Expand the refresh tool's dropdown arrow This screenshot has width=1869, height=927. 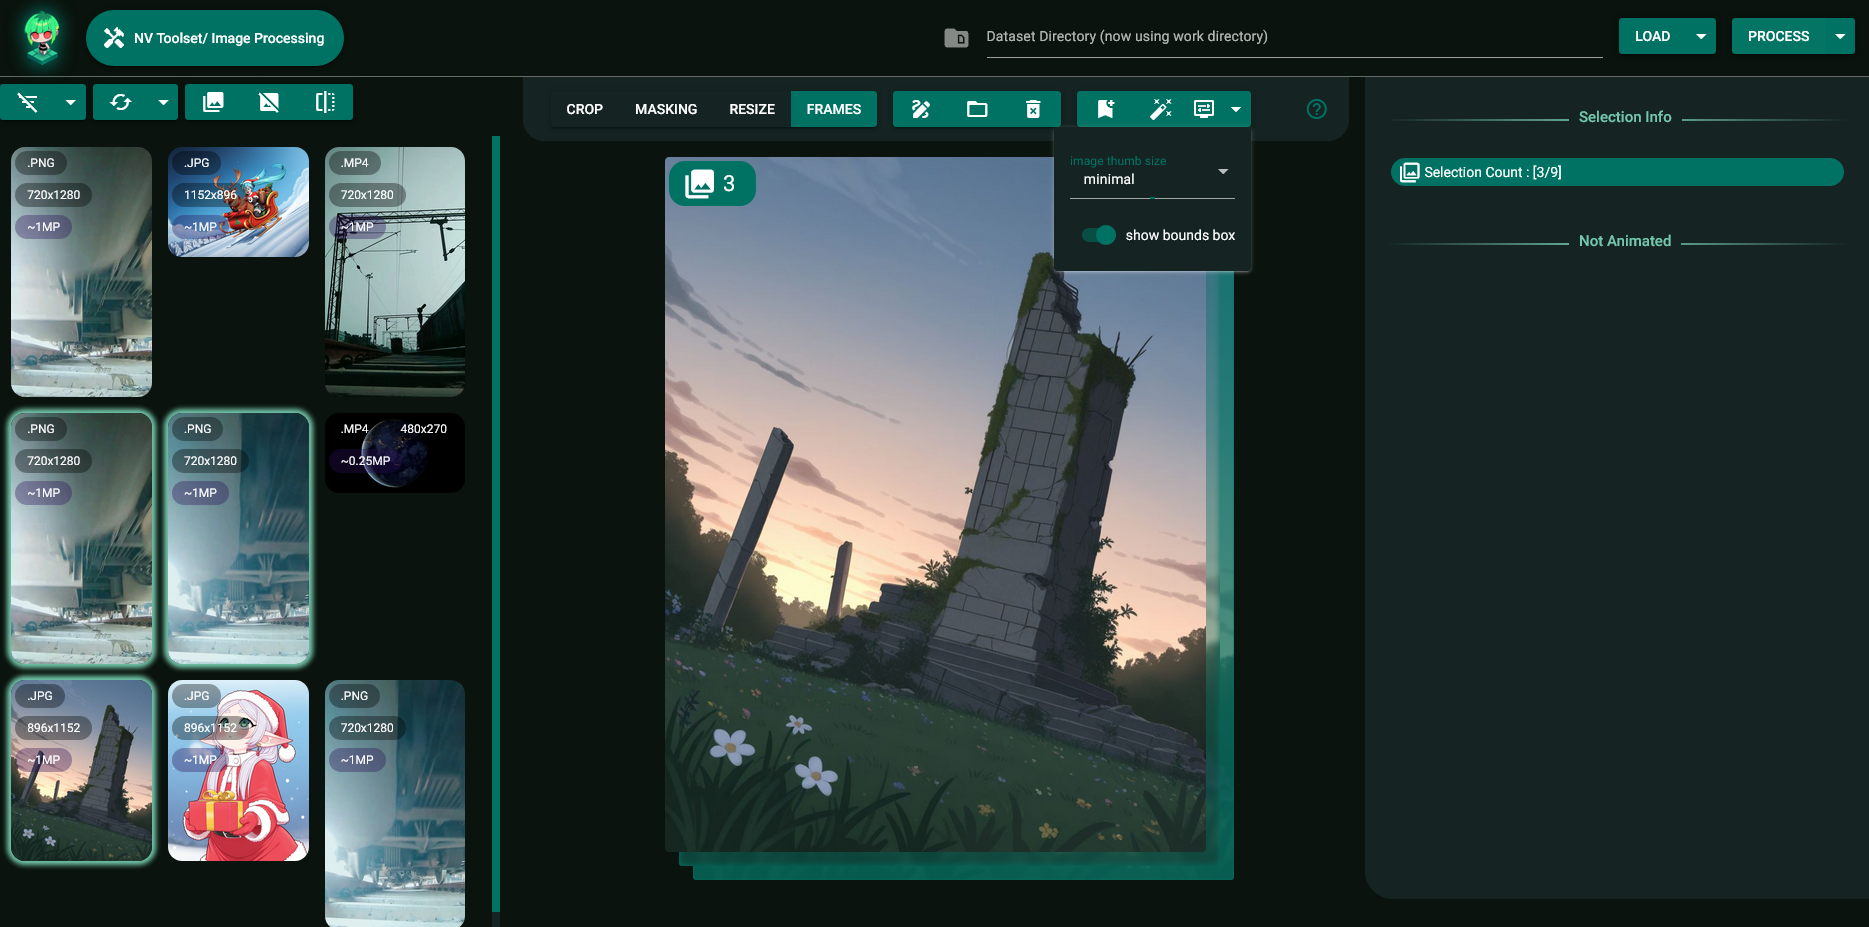click(x=163, y=101)
